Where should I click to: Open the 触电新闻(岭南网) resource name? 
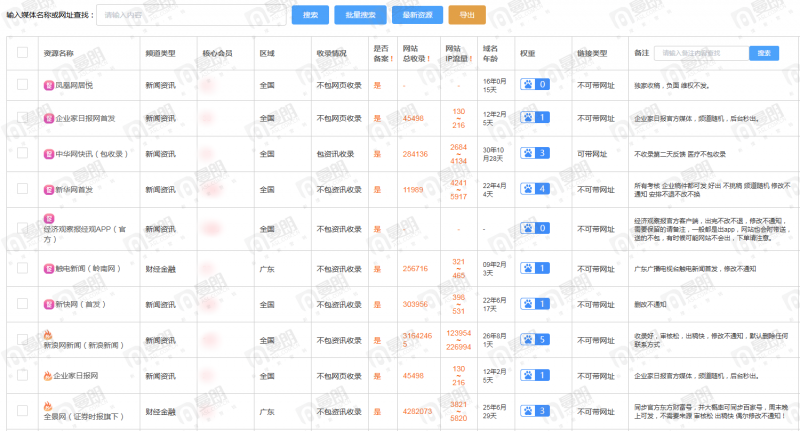pyautogui.click(x=88, y=268)
